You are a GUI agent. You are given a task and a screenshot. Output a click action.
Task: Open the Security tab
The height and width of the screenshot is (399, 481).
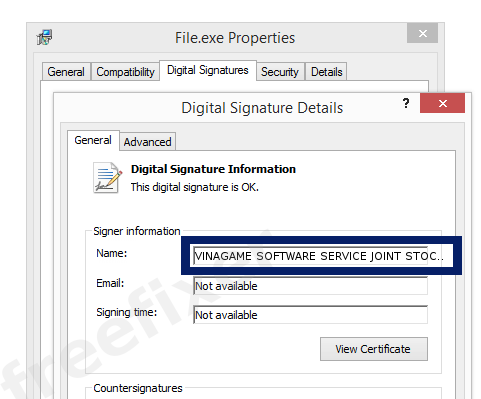[x=280, y=72]
